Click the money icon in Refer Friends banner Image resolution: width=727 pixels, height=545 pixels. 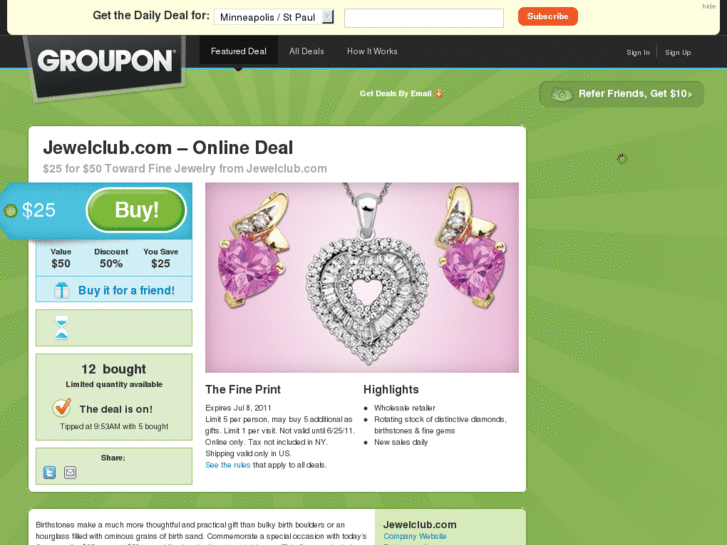(561, 95)
